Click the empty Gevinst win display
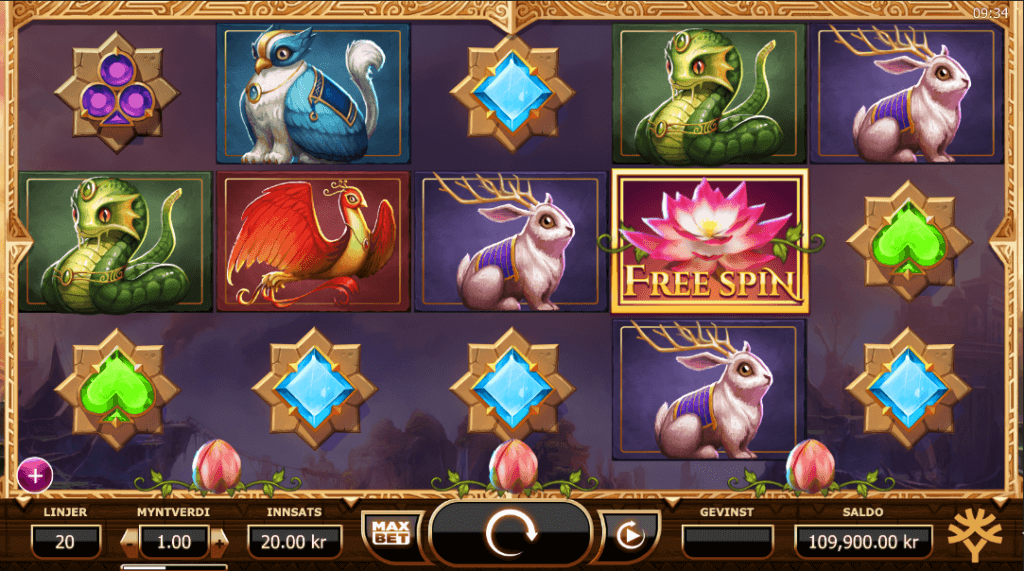This screenshot has height=571, width=1024. (728, 542)
